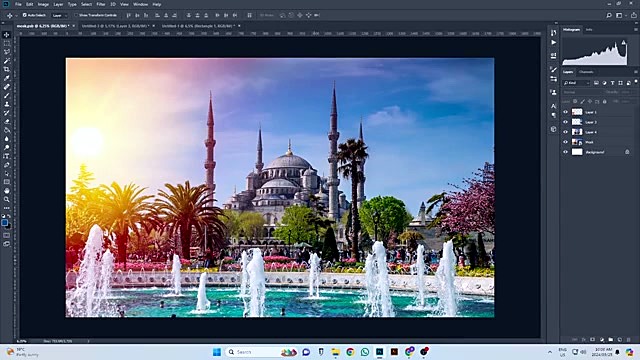This screenshot has height=360, width=640.
Task: Switch to the Info tab
Action: pos(589,29)
